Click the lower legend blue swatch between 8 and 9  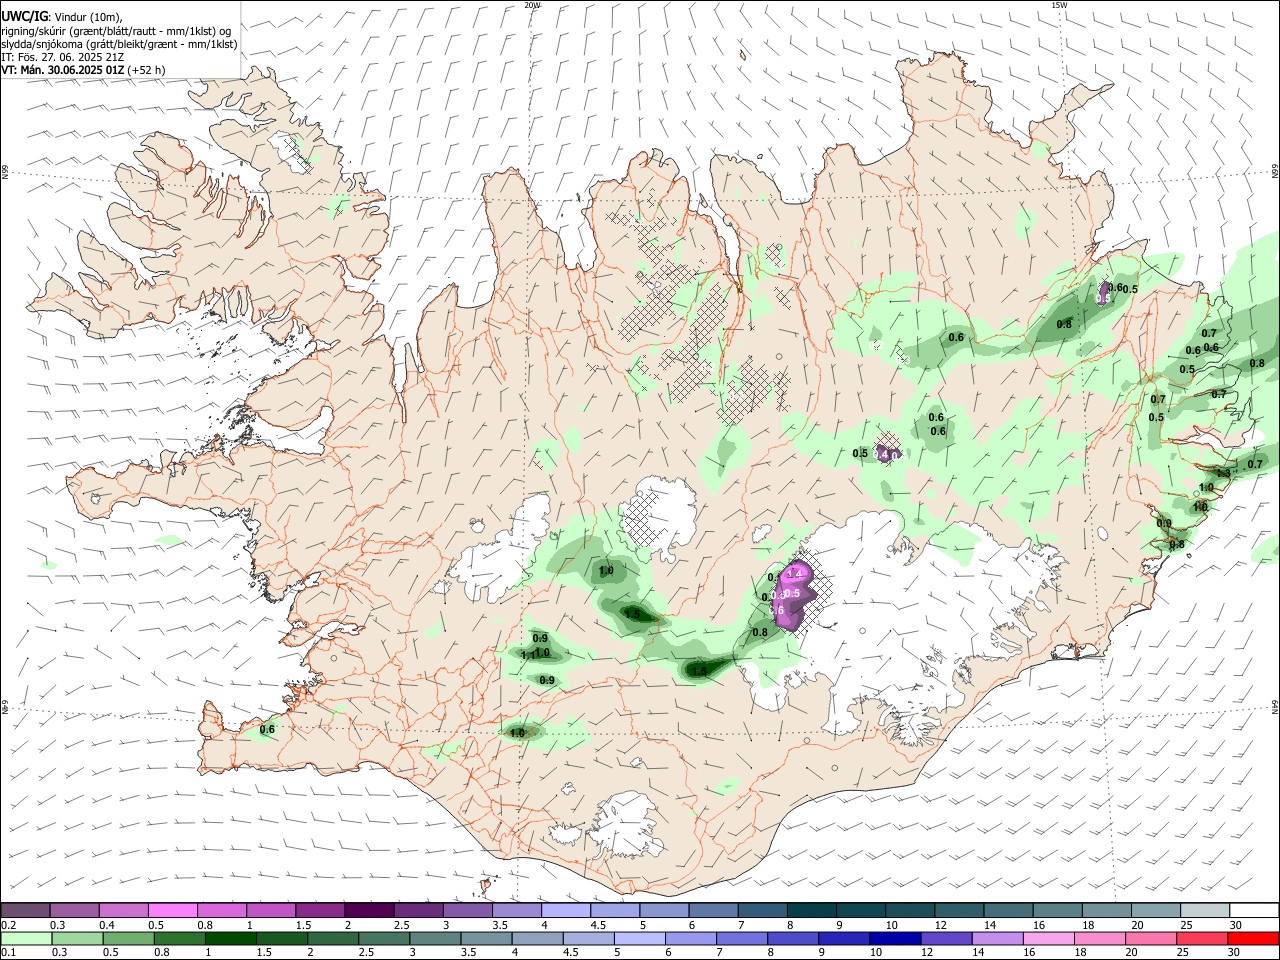(x=794, y=938)
